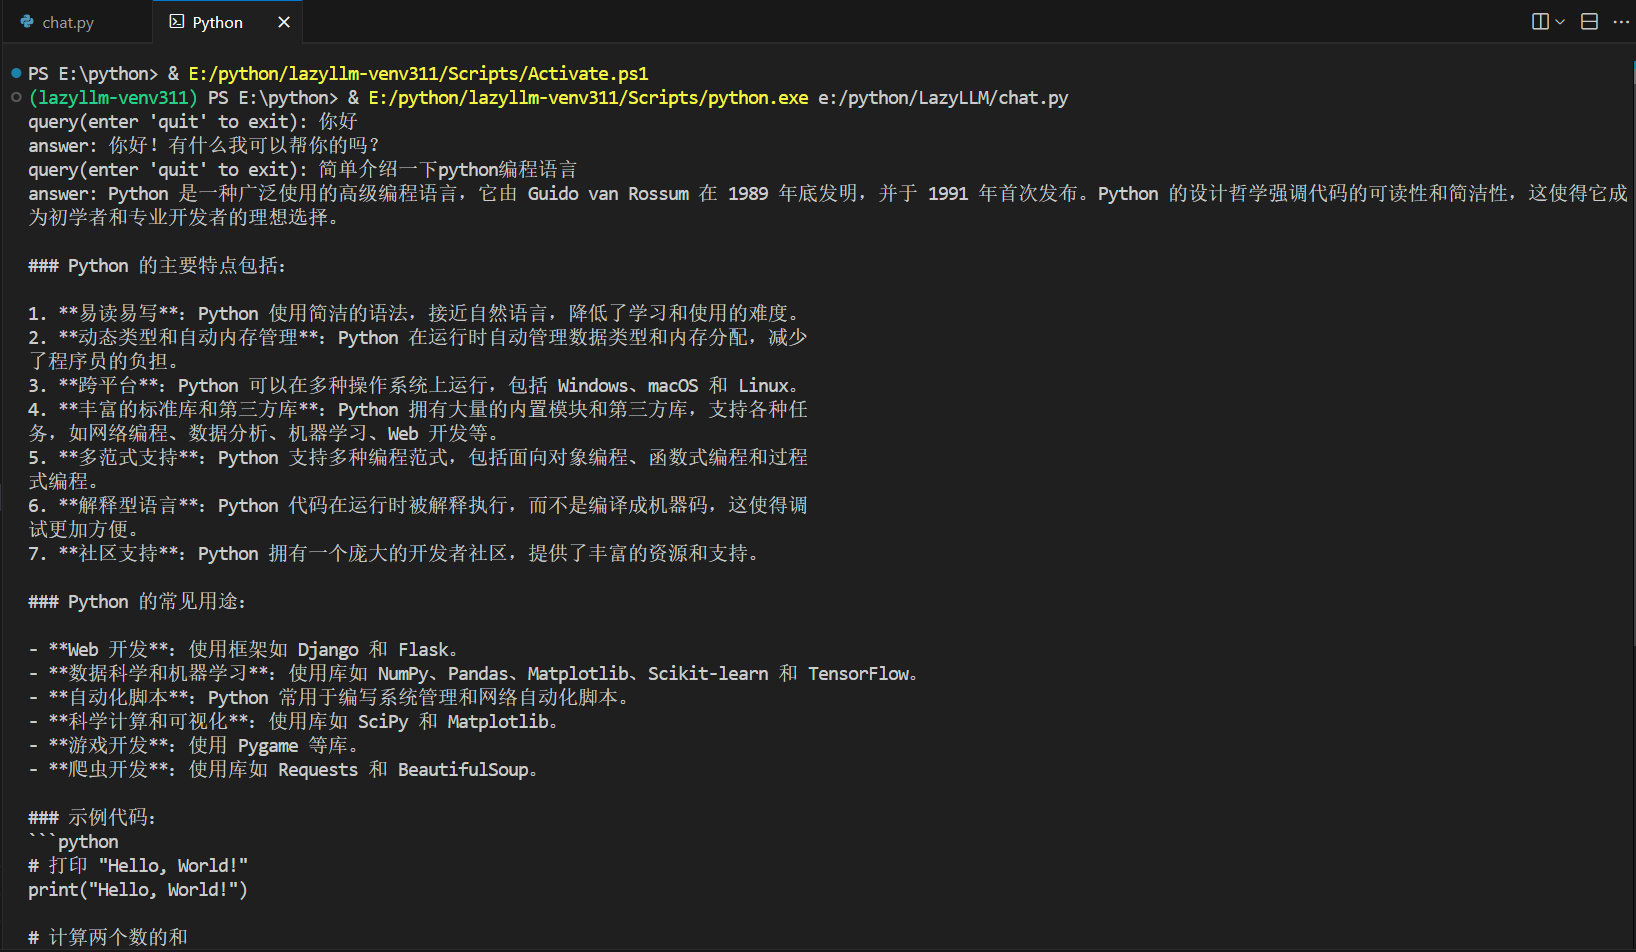Switch to the chat.py editor tab

pyautogui.click(x=68, y=22)
